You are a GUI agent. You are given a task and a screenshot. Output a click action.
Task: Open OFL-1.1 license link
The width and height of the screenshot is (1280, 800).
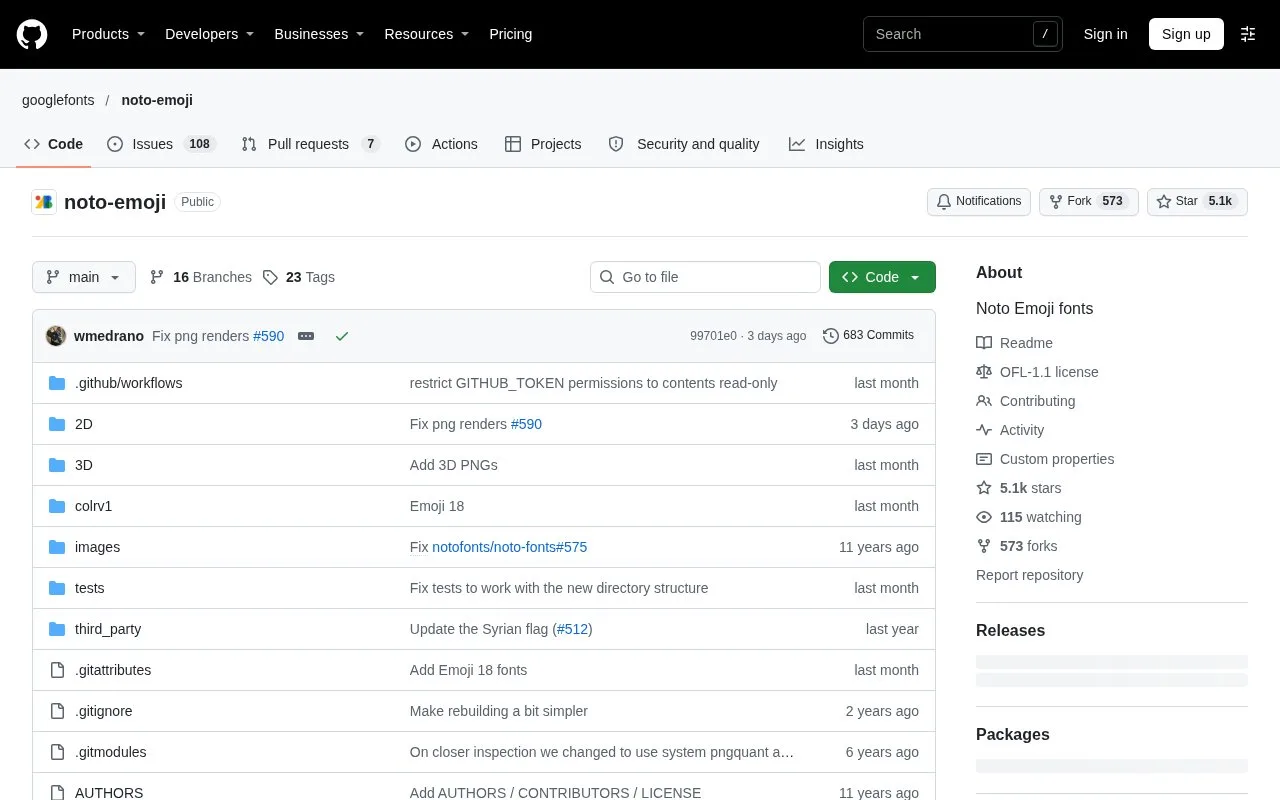click(x=1038, y=372)
